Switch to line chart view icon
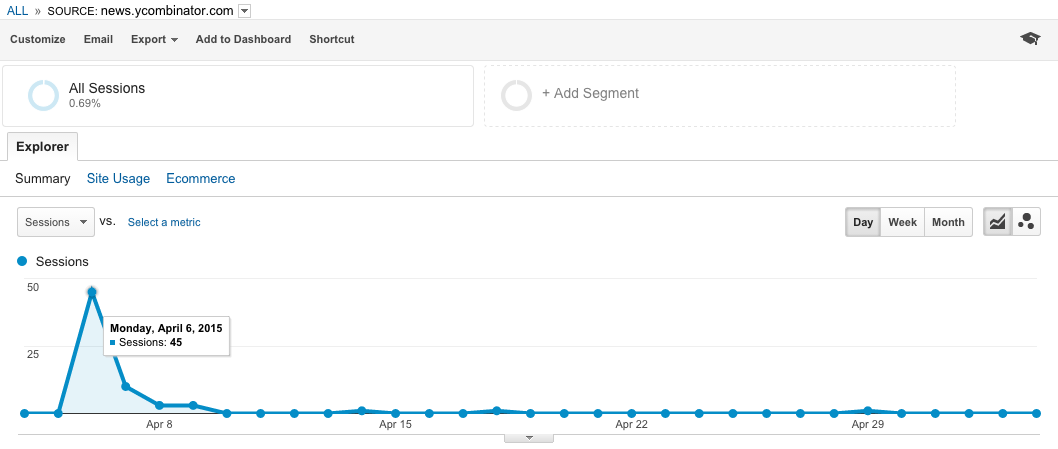The height and width of the screenshot is (449, 1058). point(998,221)
